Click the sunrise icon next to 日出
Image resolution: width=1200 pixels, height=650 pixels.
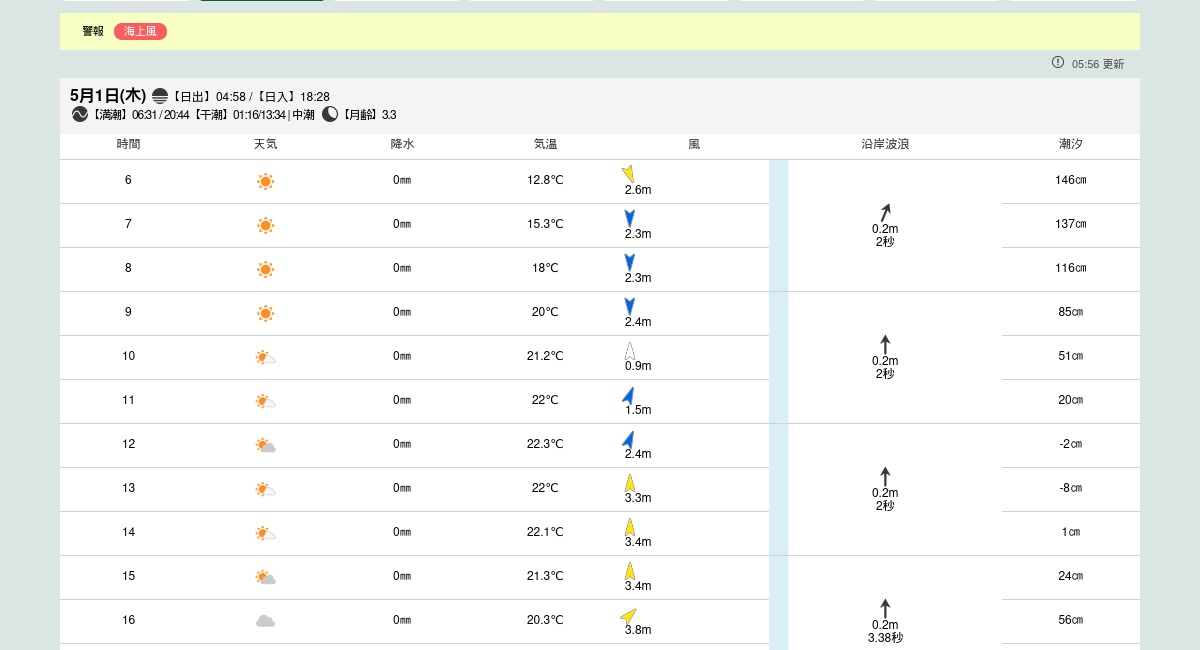pyautogui.click(x=160, y=96)
